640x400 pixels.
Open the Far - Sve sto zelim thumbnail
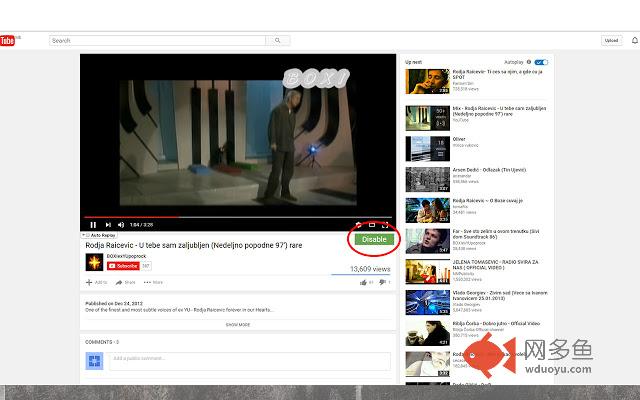tap(427, 241)
